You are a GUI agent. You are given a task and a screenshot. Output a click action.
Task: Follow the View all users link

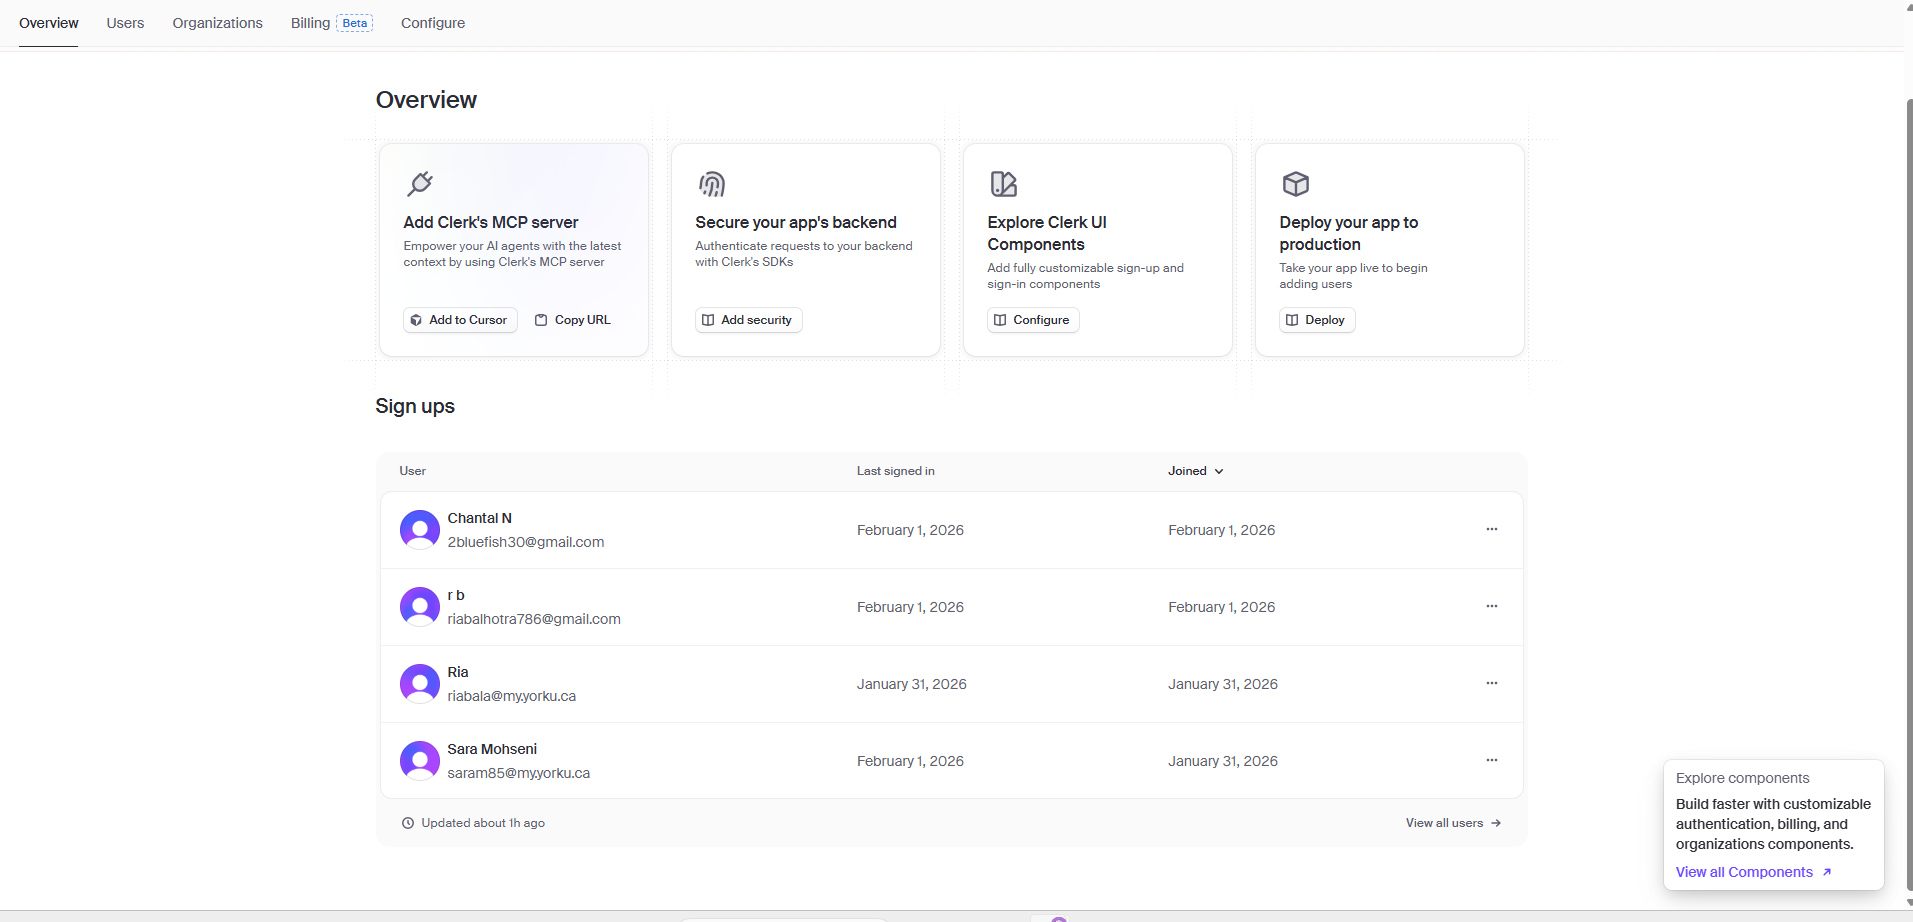pyautogui.click(x=1454, y=823)
